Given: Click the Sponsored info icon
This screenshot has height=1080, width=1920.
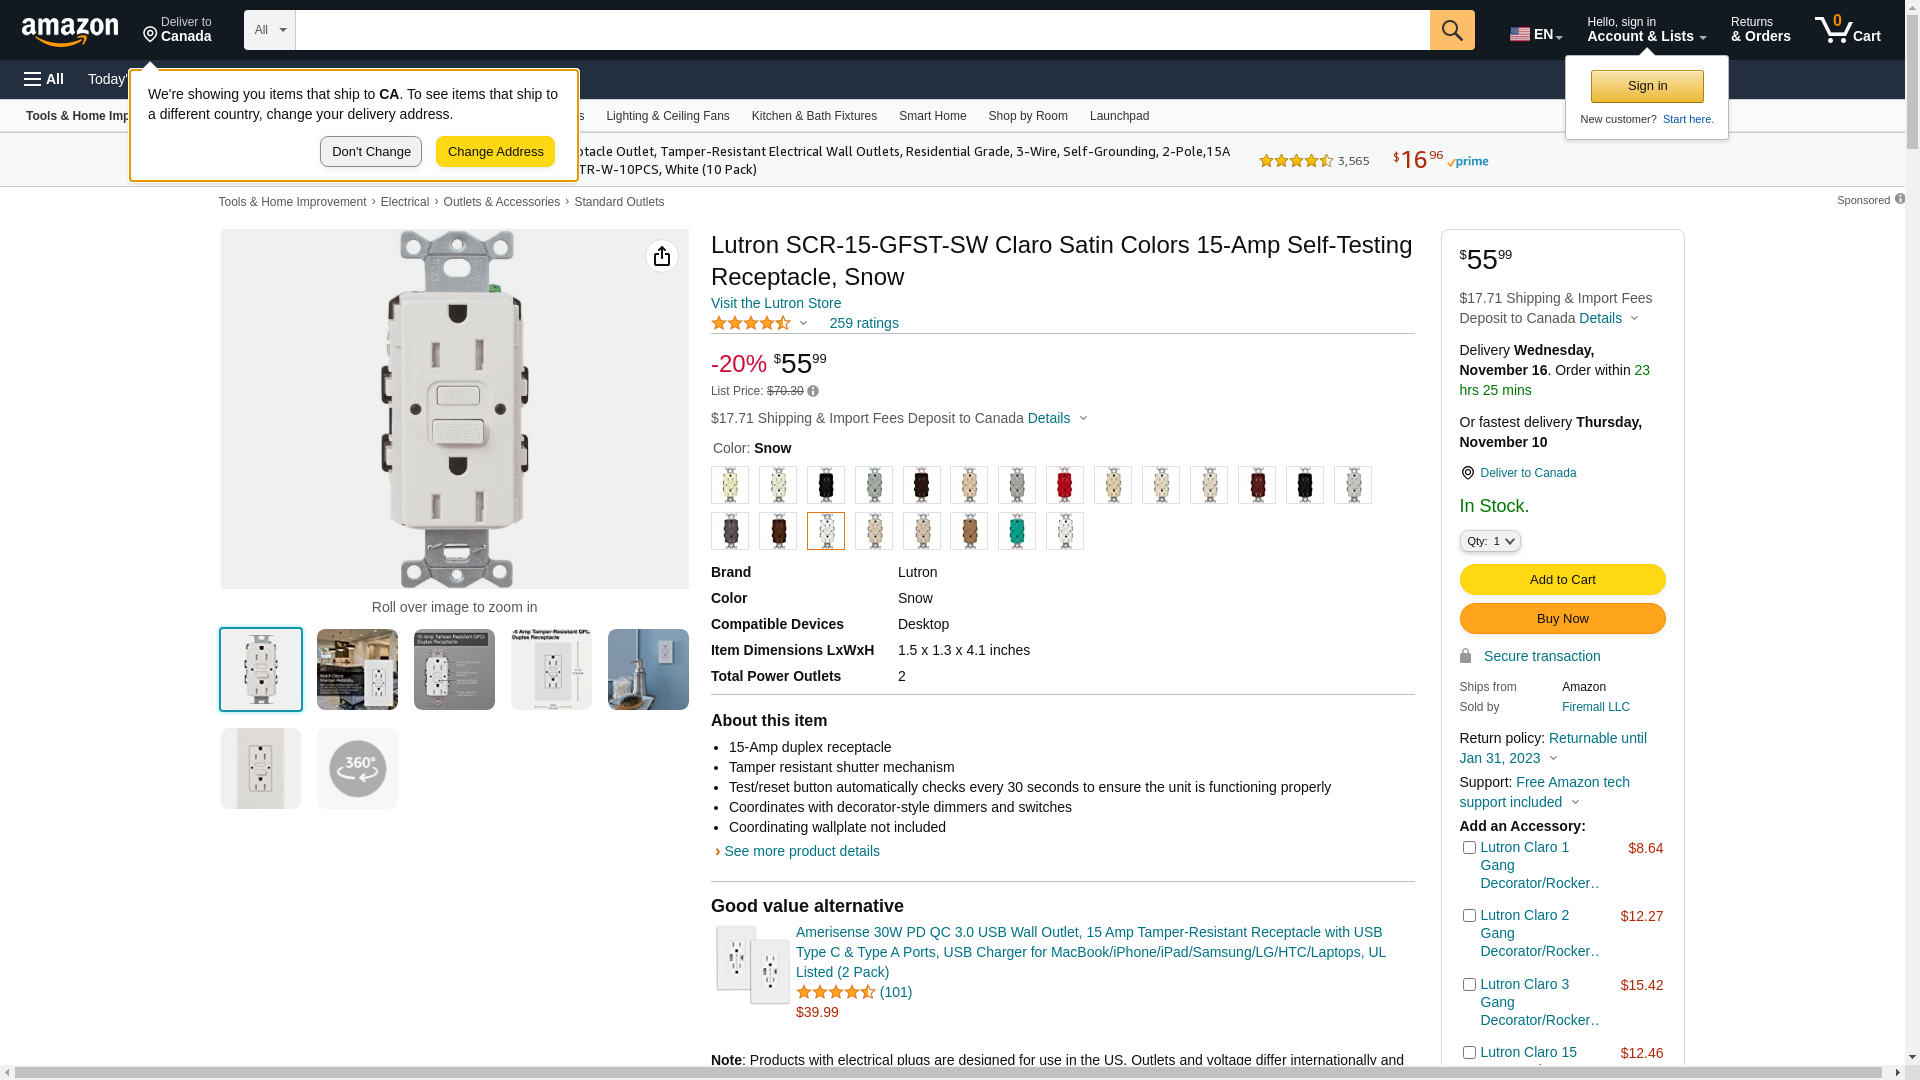Looking at the screenshot, I should [1899, 199].
